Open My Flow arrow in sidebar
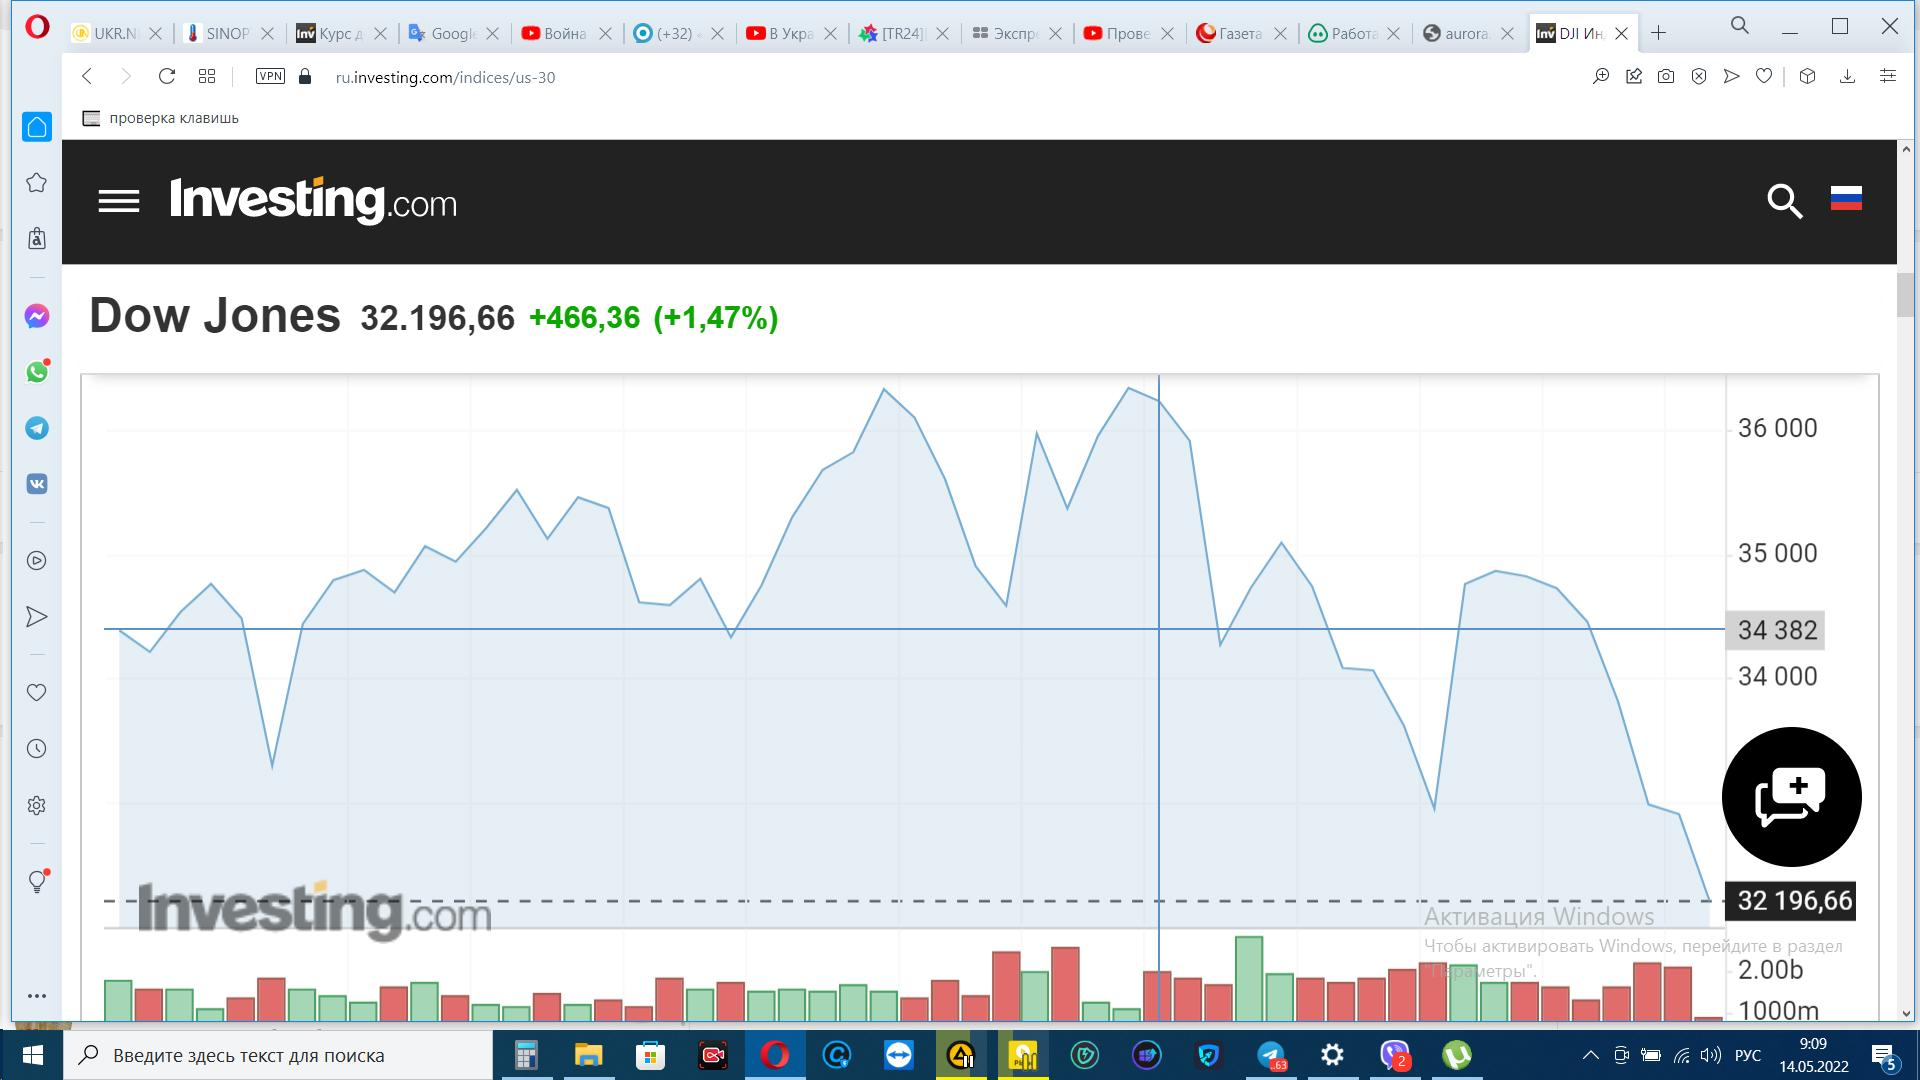Image resolution: width=1920 pixels, height=1080 pixels. tap(37, 617)
